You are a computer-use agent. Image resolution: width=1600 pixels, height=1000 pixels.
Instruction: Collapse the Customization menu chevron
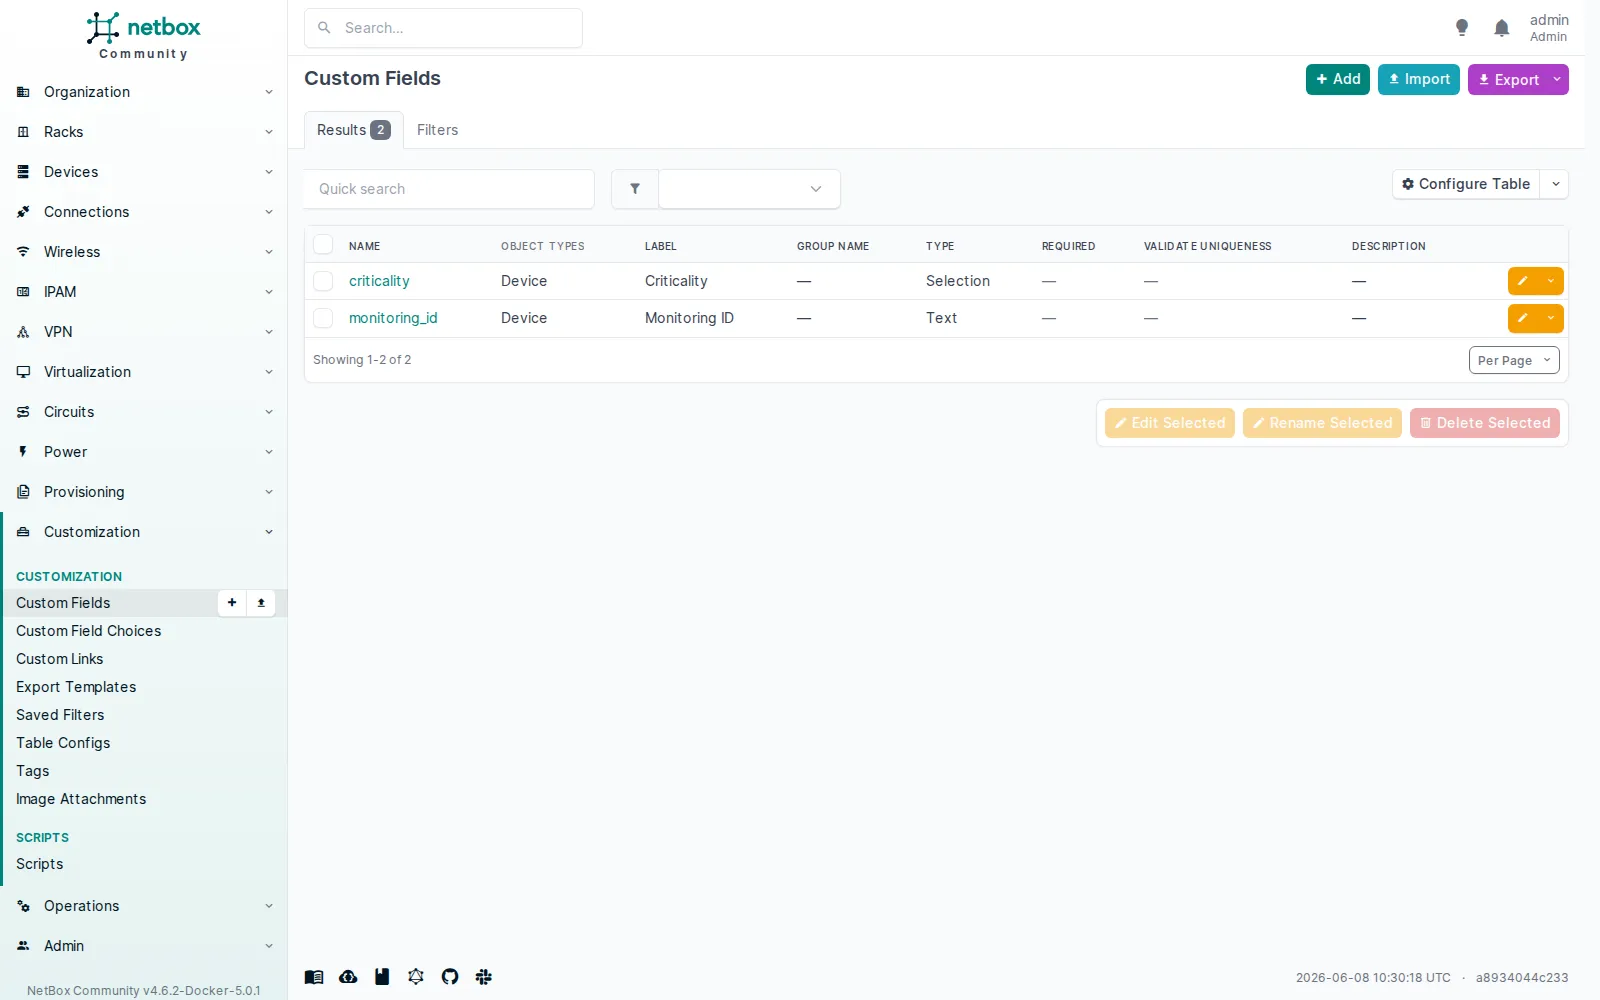tap(269, 532)
